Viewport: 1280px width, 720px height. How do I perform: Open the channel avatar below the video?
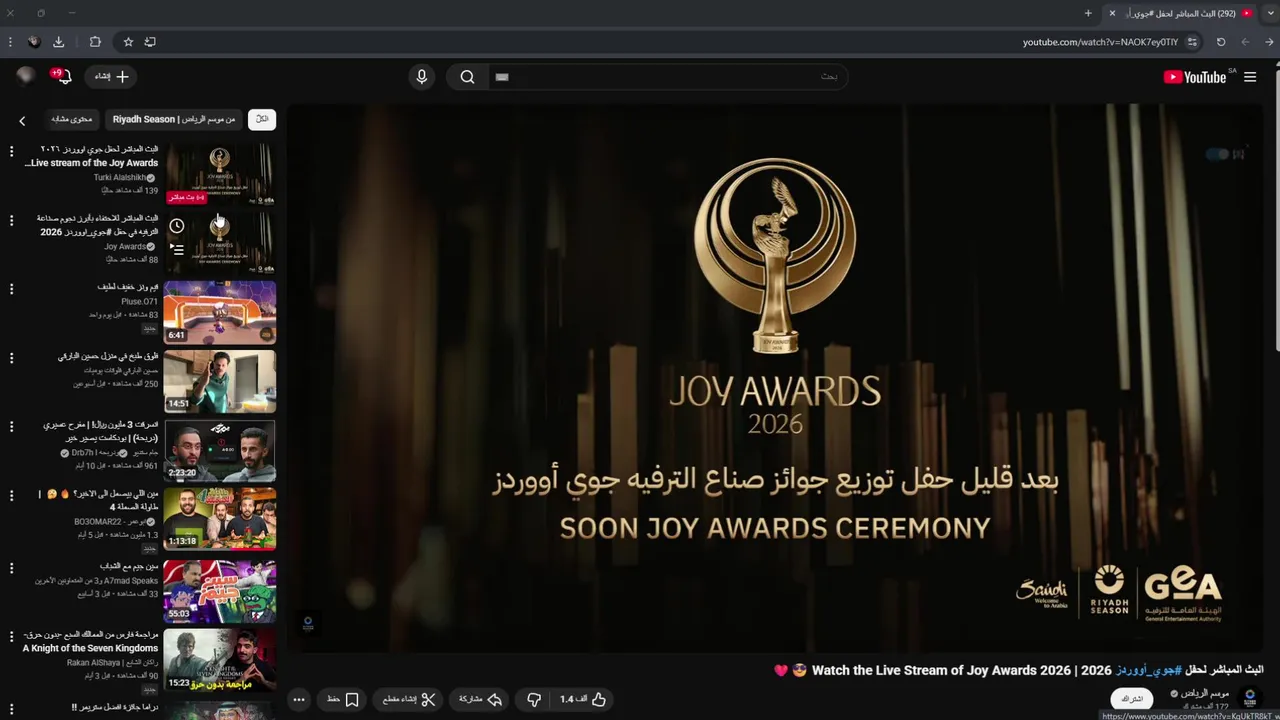1250,698
